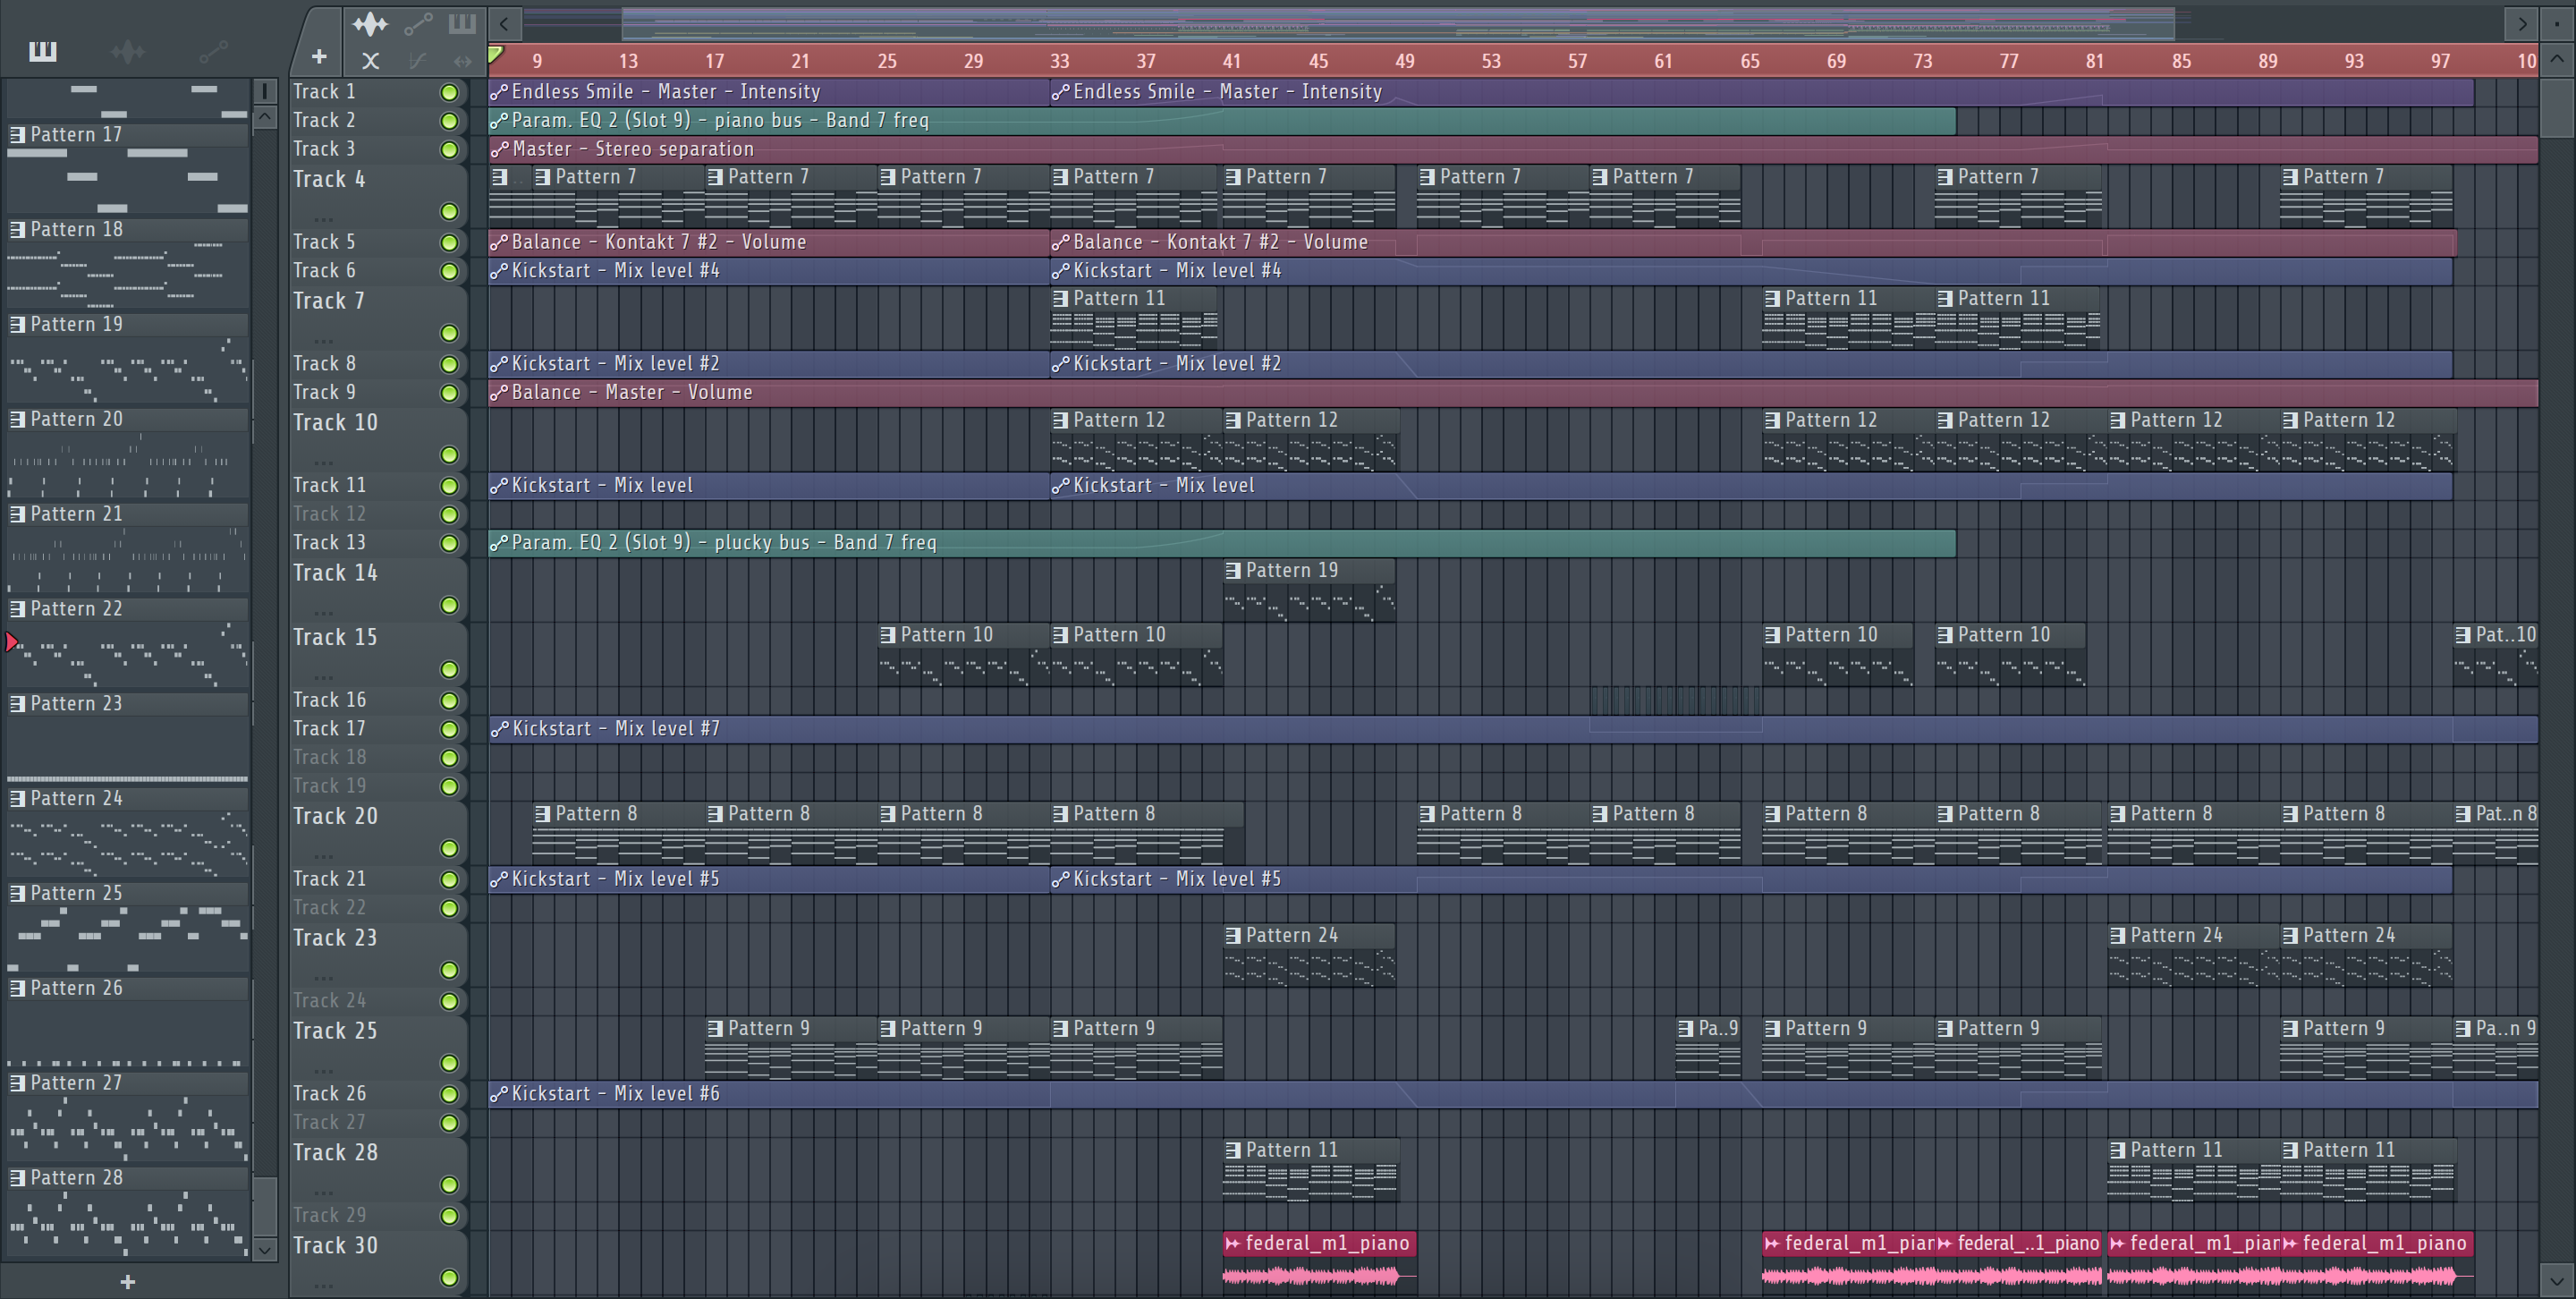The width and height of the screenshot is (2576, 1299).
Task: Click automation icon of Master Stereo separation clip
Action: (500, 150)
